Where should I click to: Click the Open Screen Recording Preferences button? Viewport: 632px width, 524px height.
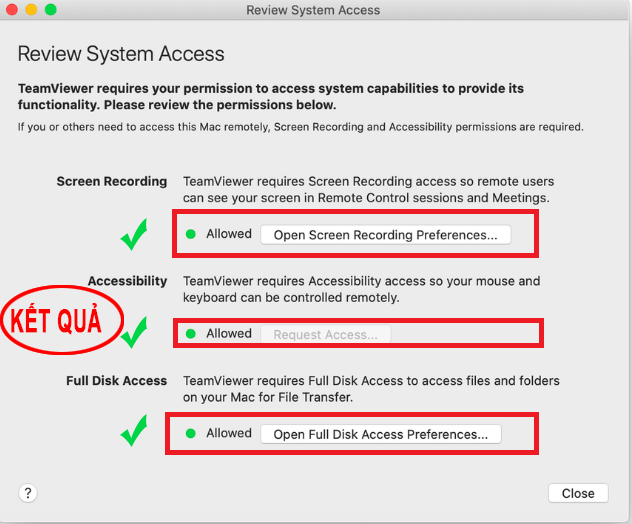[x=385, y=235]
